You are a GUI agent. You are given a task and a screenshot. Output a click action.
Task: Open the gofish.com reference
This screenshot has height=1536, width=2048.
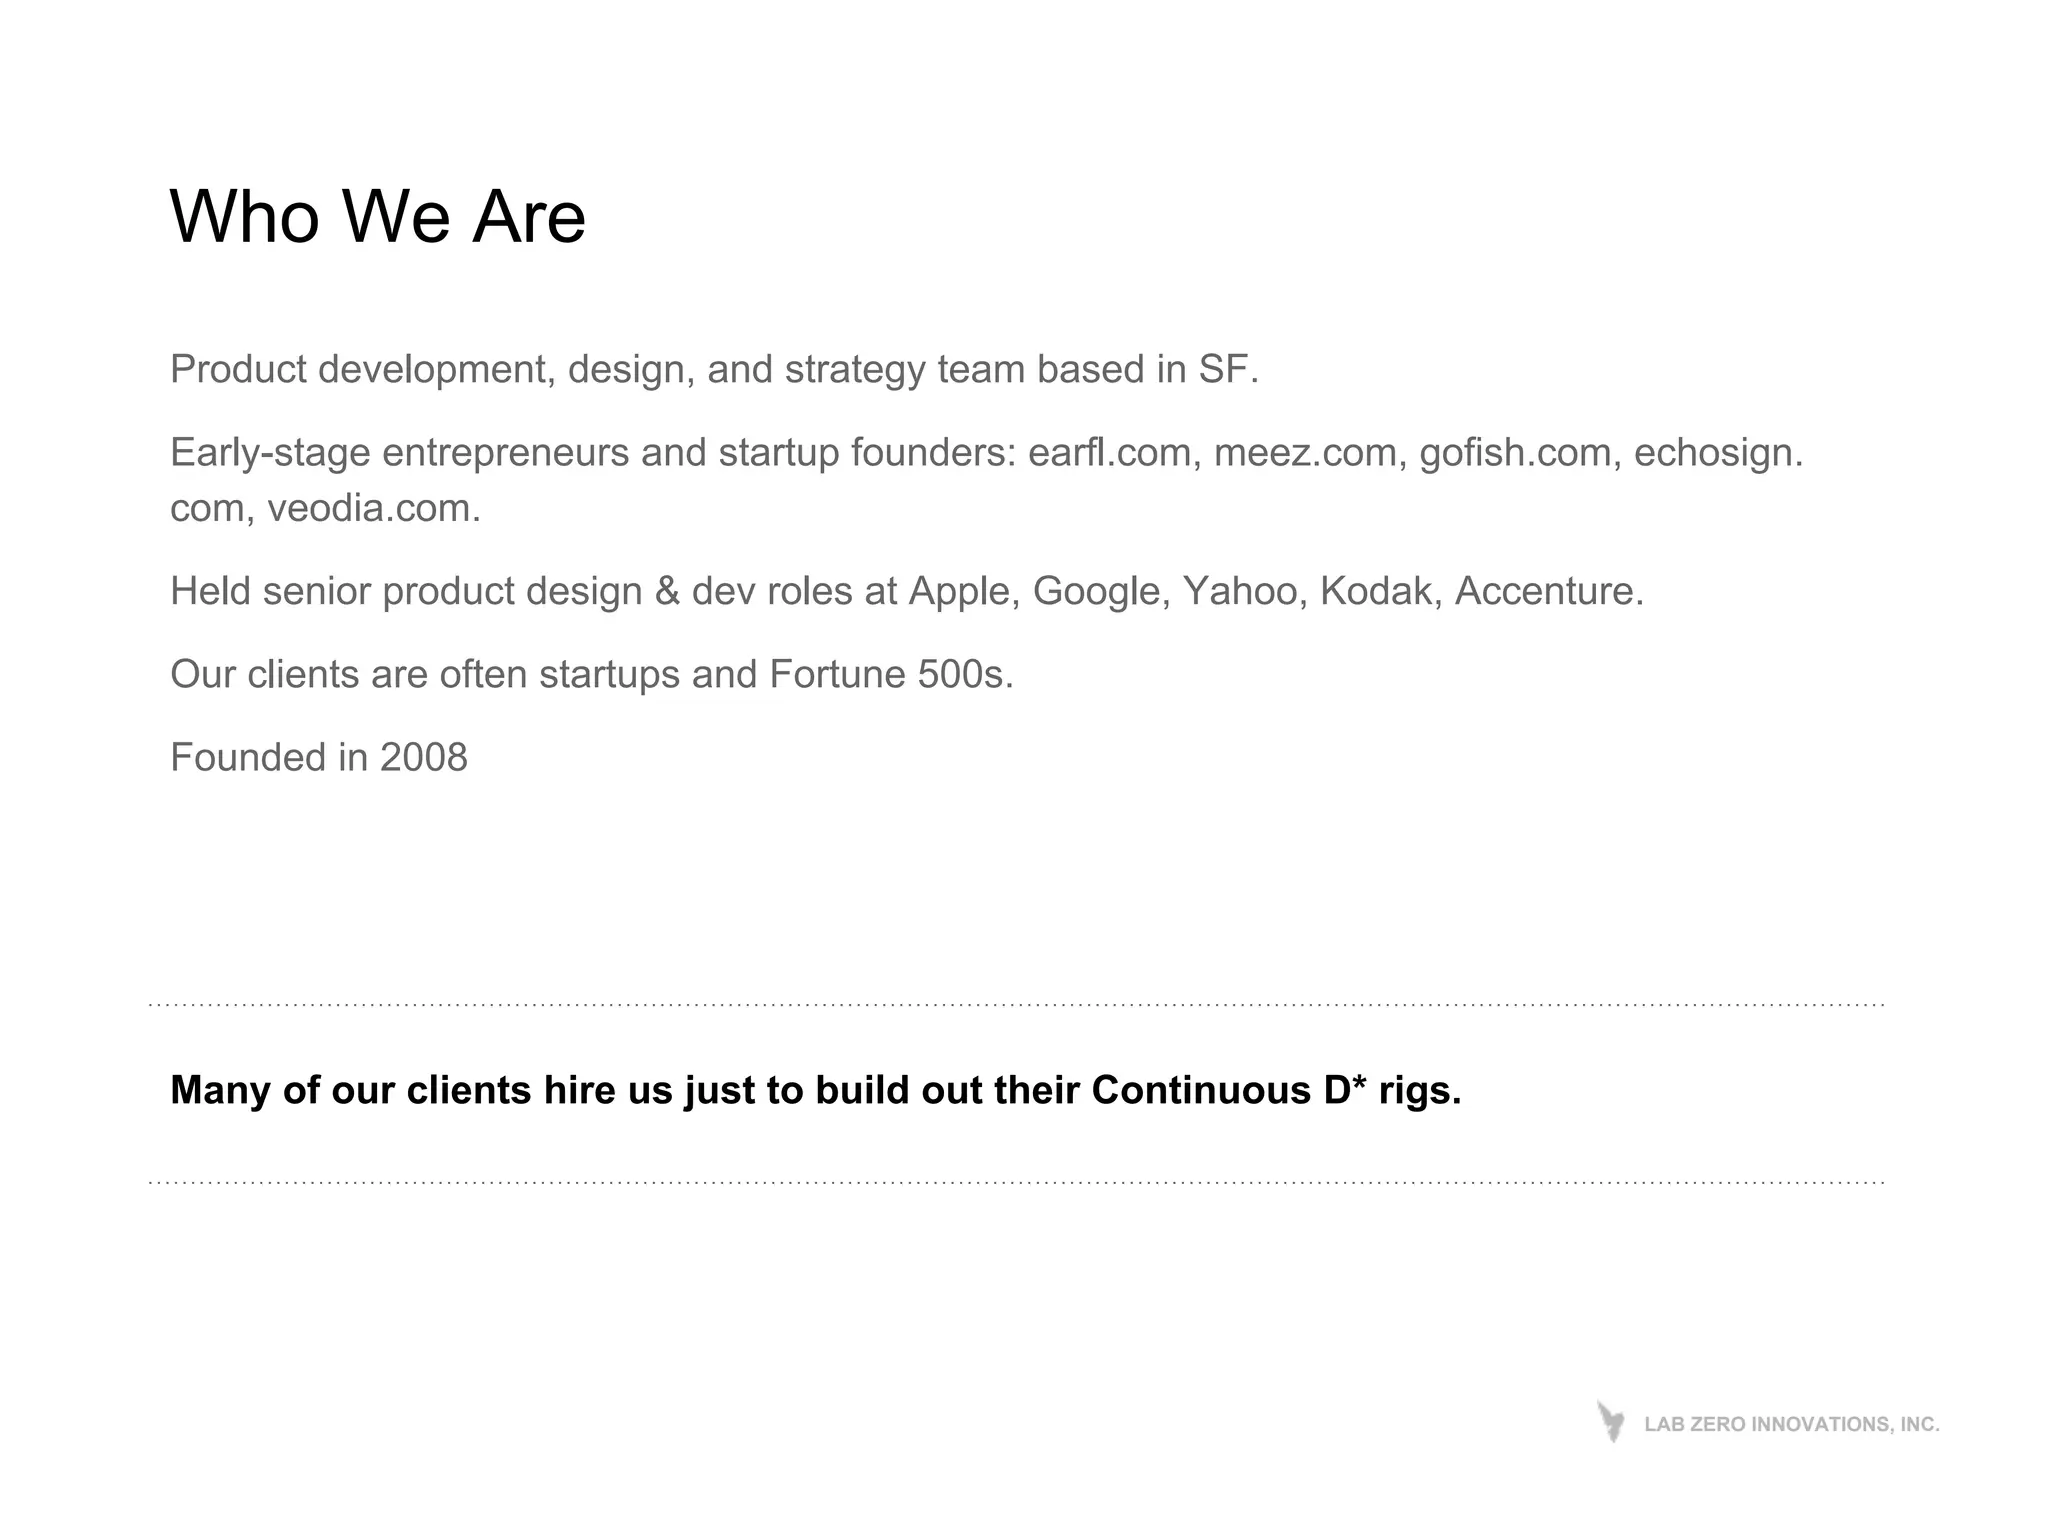[x=1515, y=453]
